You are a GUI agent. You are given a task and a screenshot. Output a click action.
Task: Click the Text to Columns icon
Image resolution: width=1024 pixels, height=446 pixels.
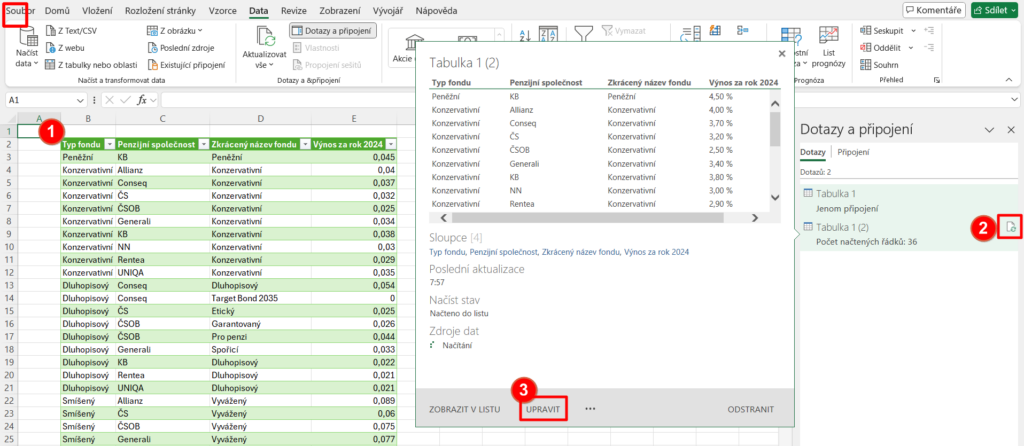(689, 35)
